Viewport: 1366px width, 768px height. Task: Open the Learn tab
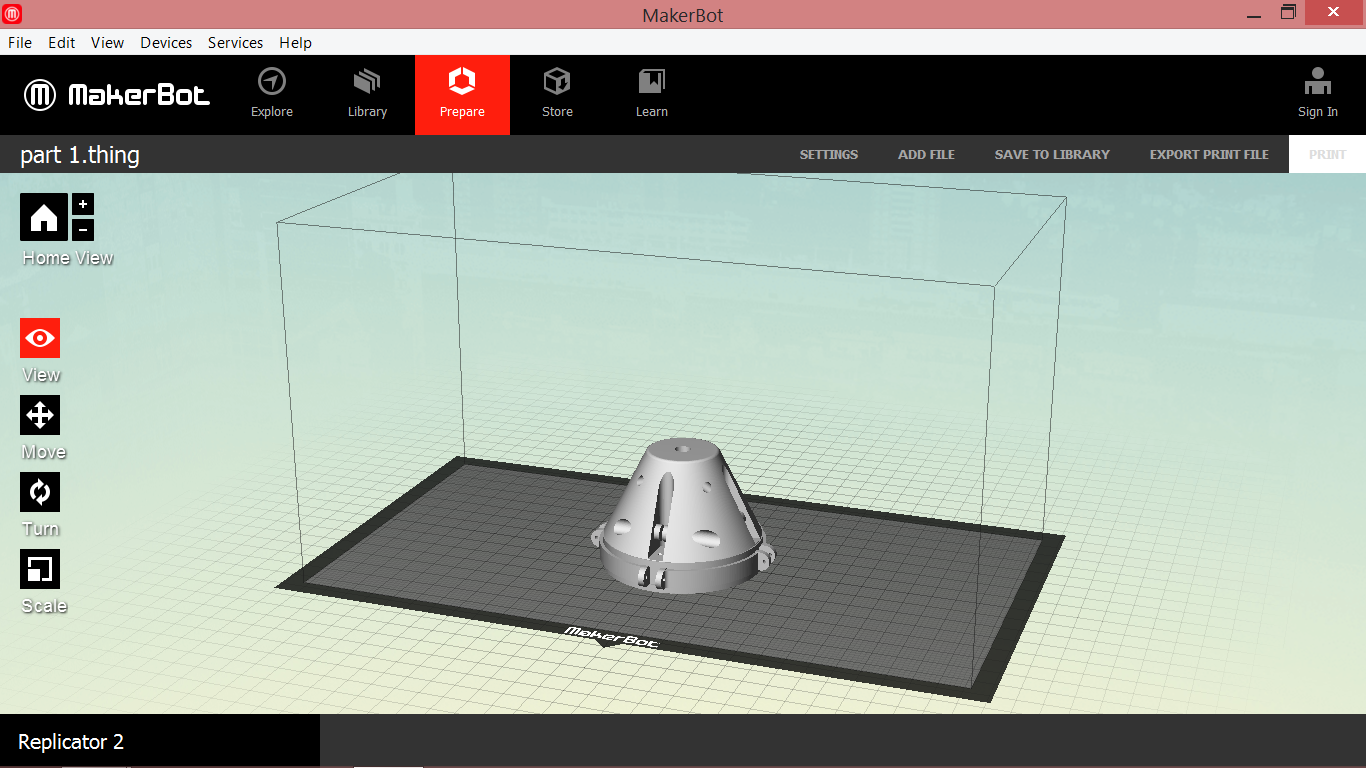pyautogui.click(x=652, y=94)
